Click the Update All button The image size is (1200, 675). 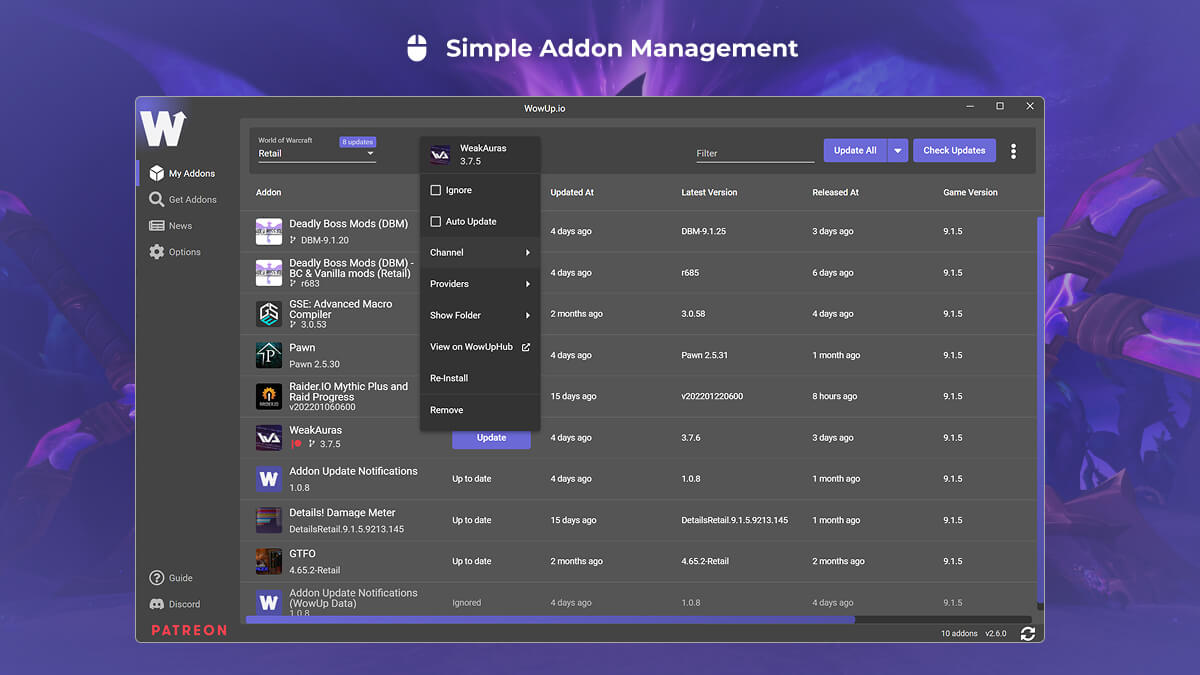click(x=855, y=151)
